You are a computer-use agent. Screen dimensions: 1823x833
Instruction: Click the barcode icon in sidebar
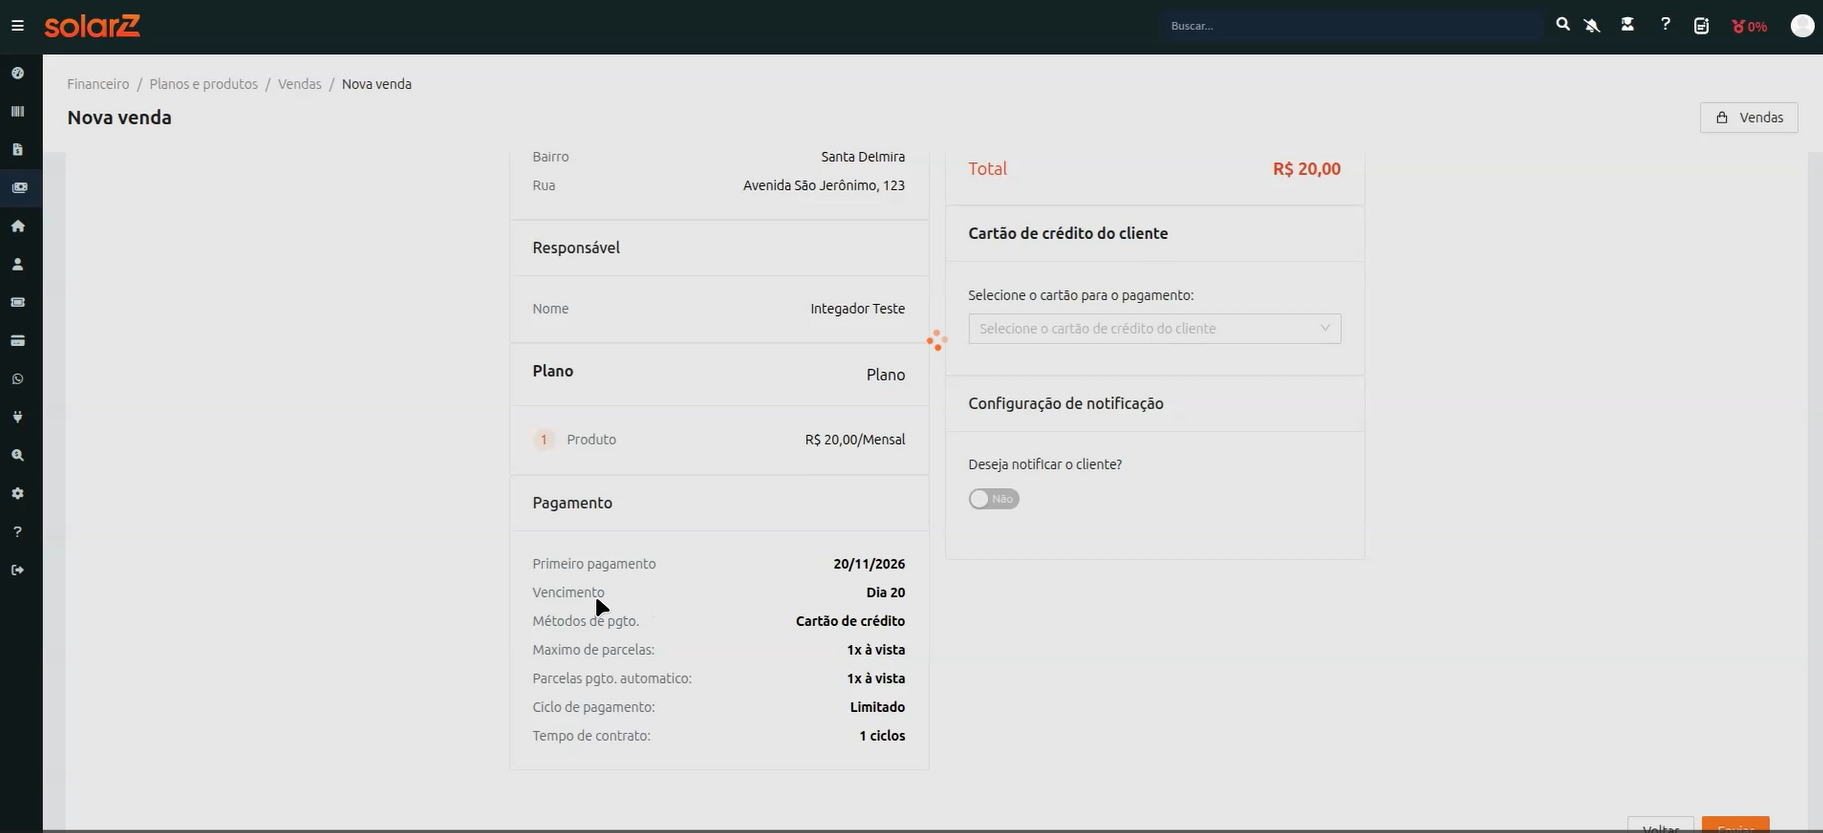[x=18, y=111]
